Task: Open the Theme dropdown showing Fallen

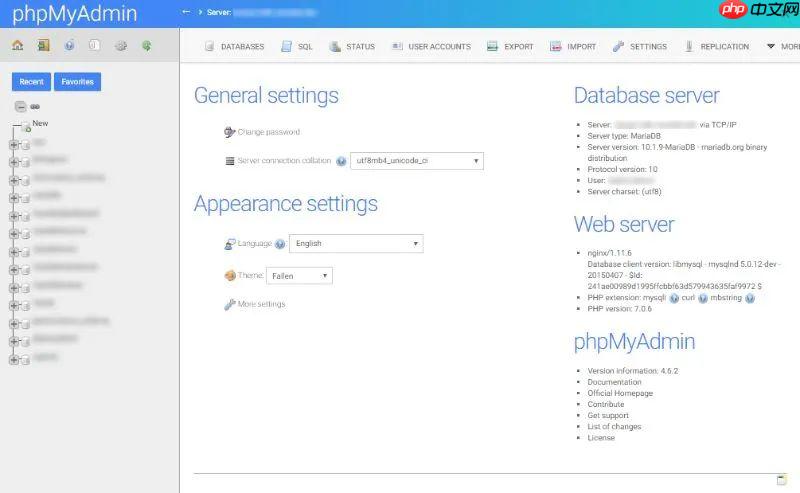Action: pyautogui.click(x=299, y=276)
